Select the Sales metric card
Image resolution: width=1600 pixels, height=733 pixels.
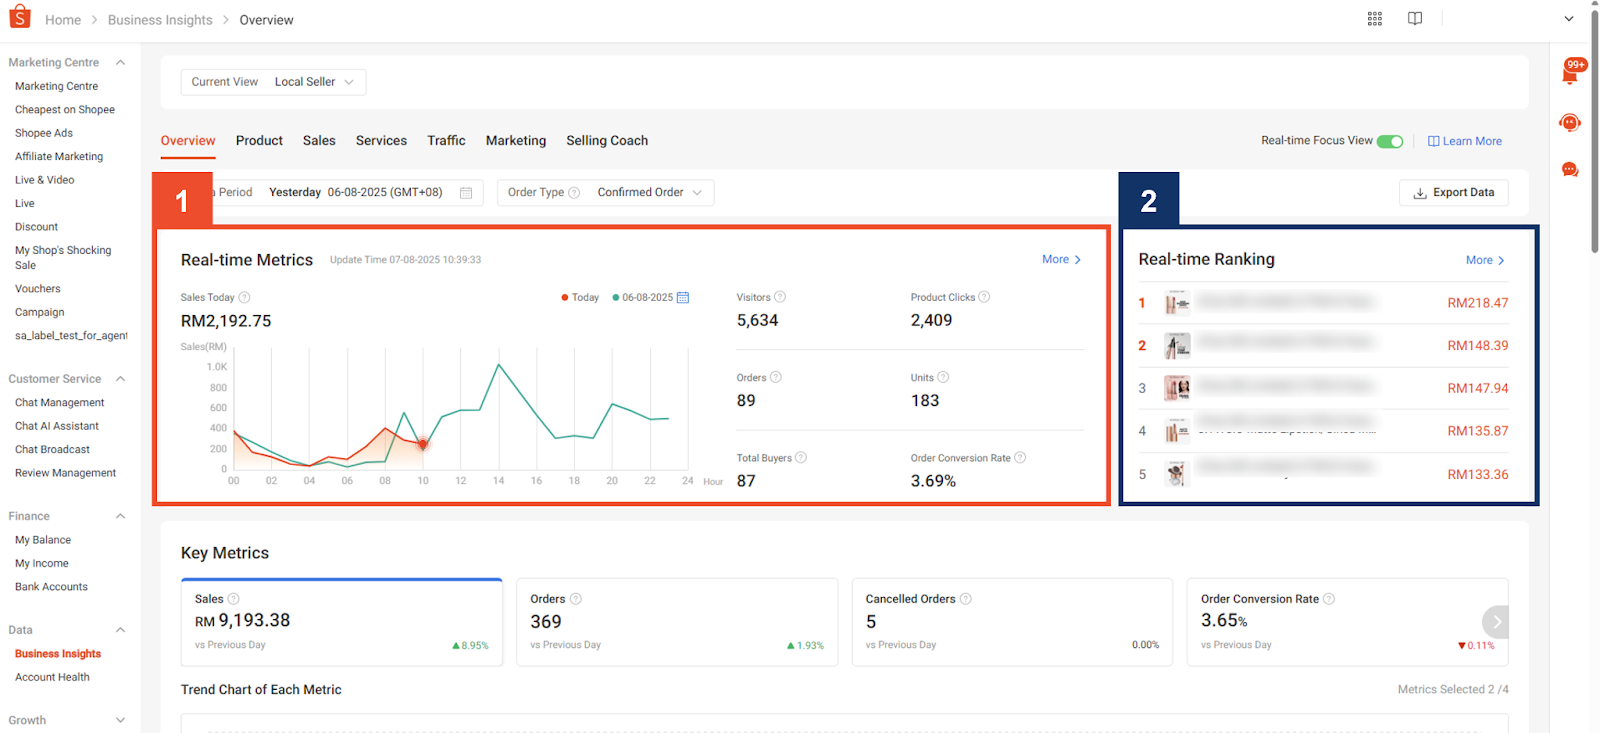tap(342, 622)
